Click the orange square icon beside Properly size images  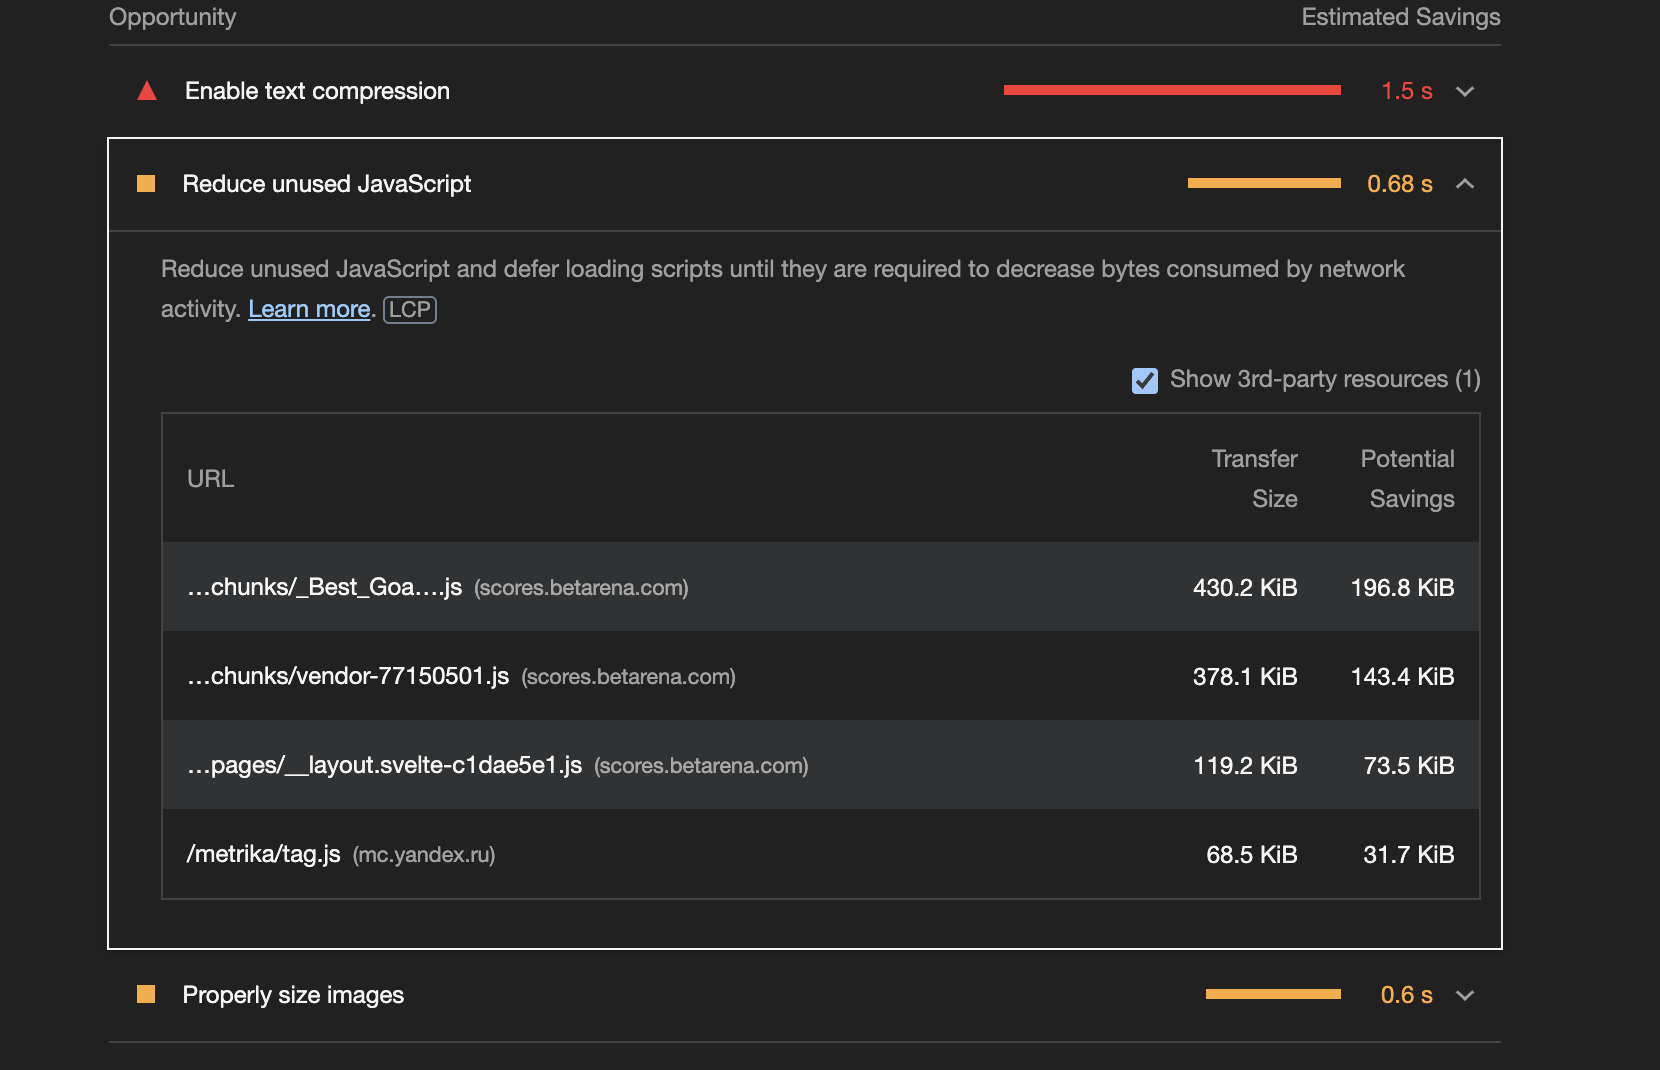[146, 994]
